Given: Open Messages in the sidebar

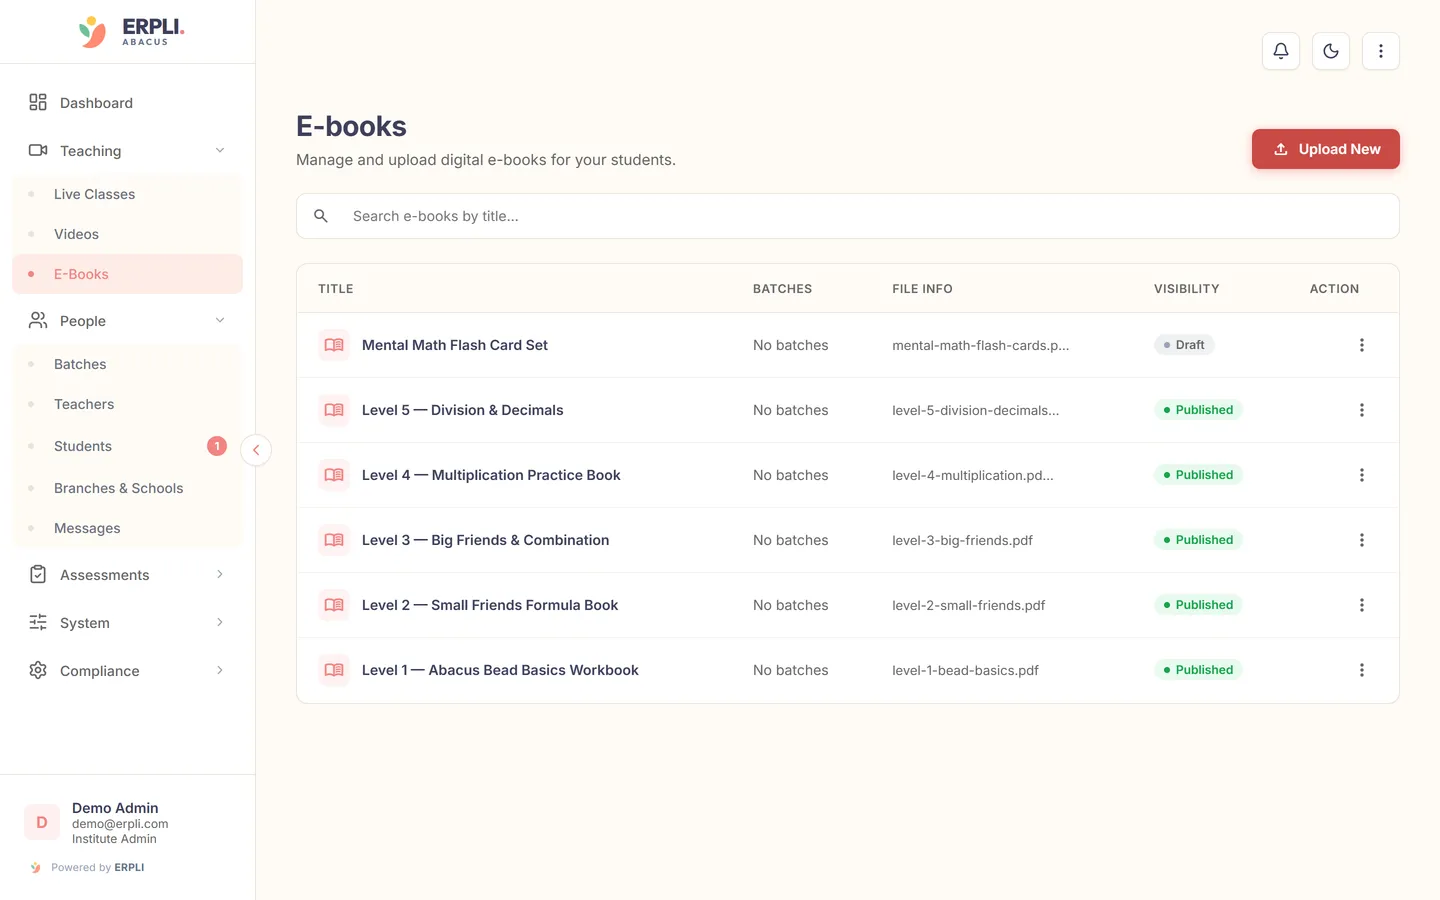Looking at the screenshot, I should (128, 528).
